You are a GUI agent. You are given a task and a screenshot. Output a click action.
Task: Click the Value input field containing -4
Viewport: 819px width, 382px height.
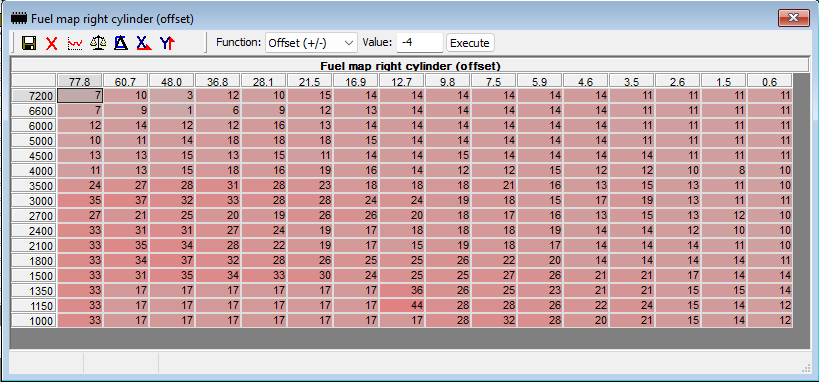[420, 43]
